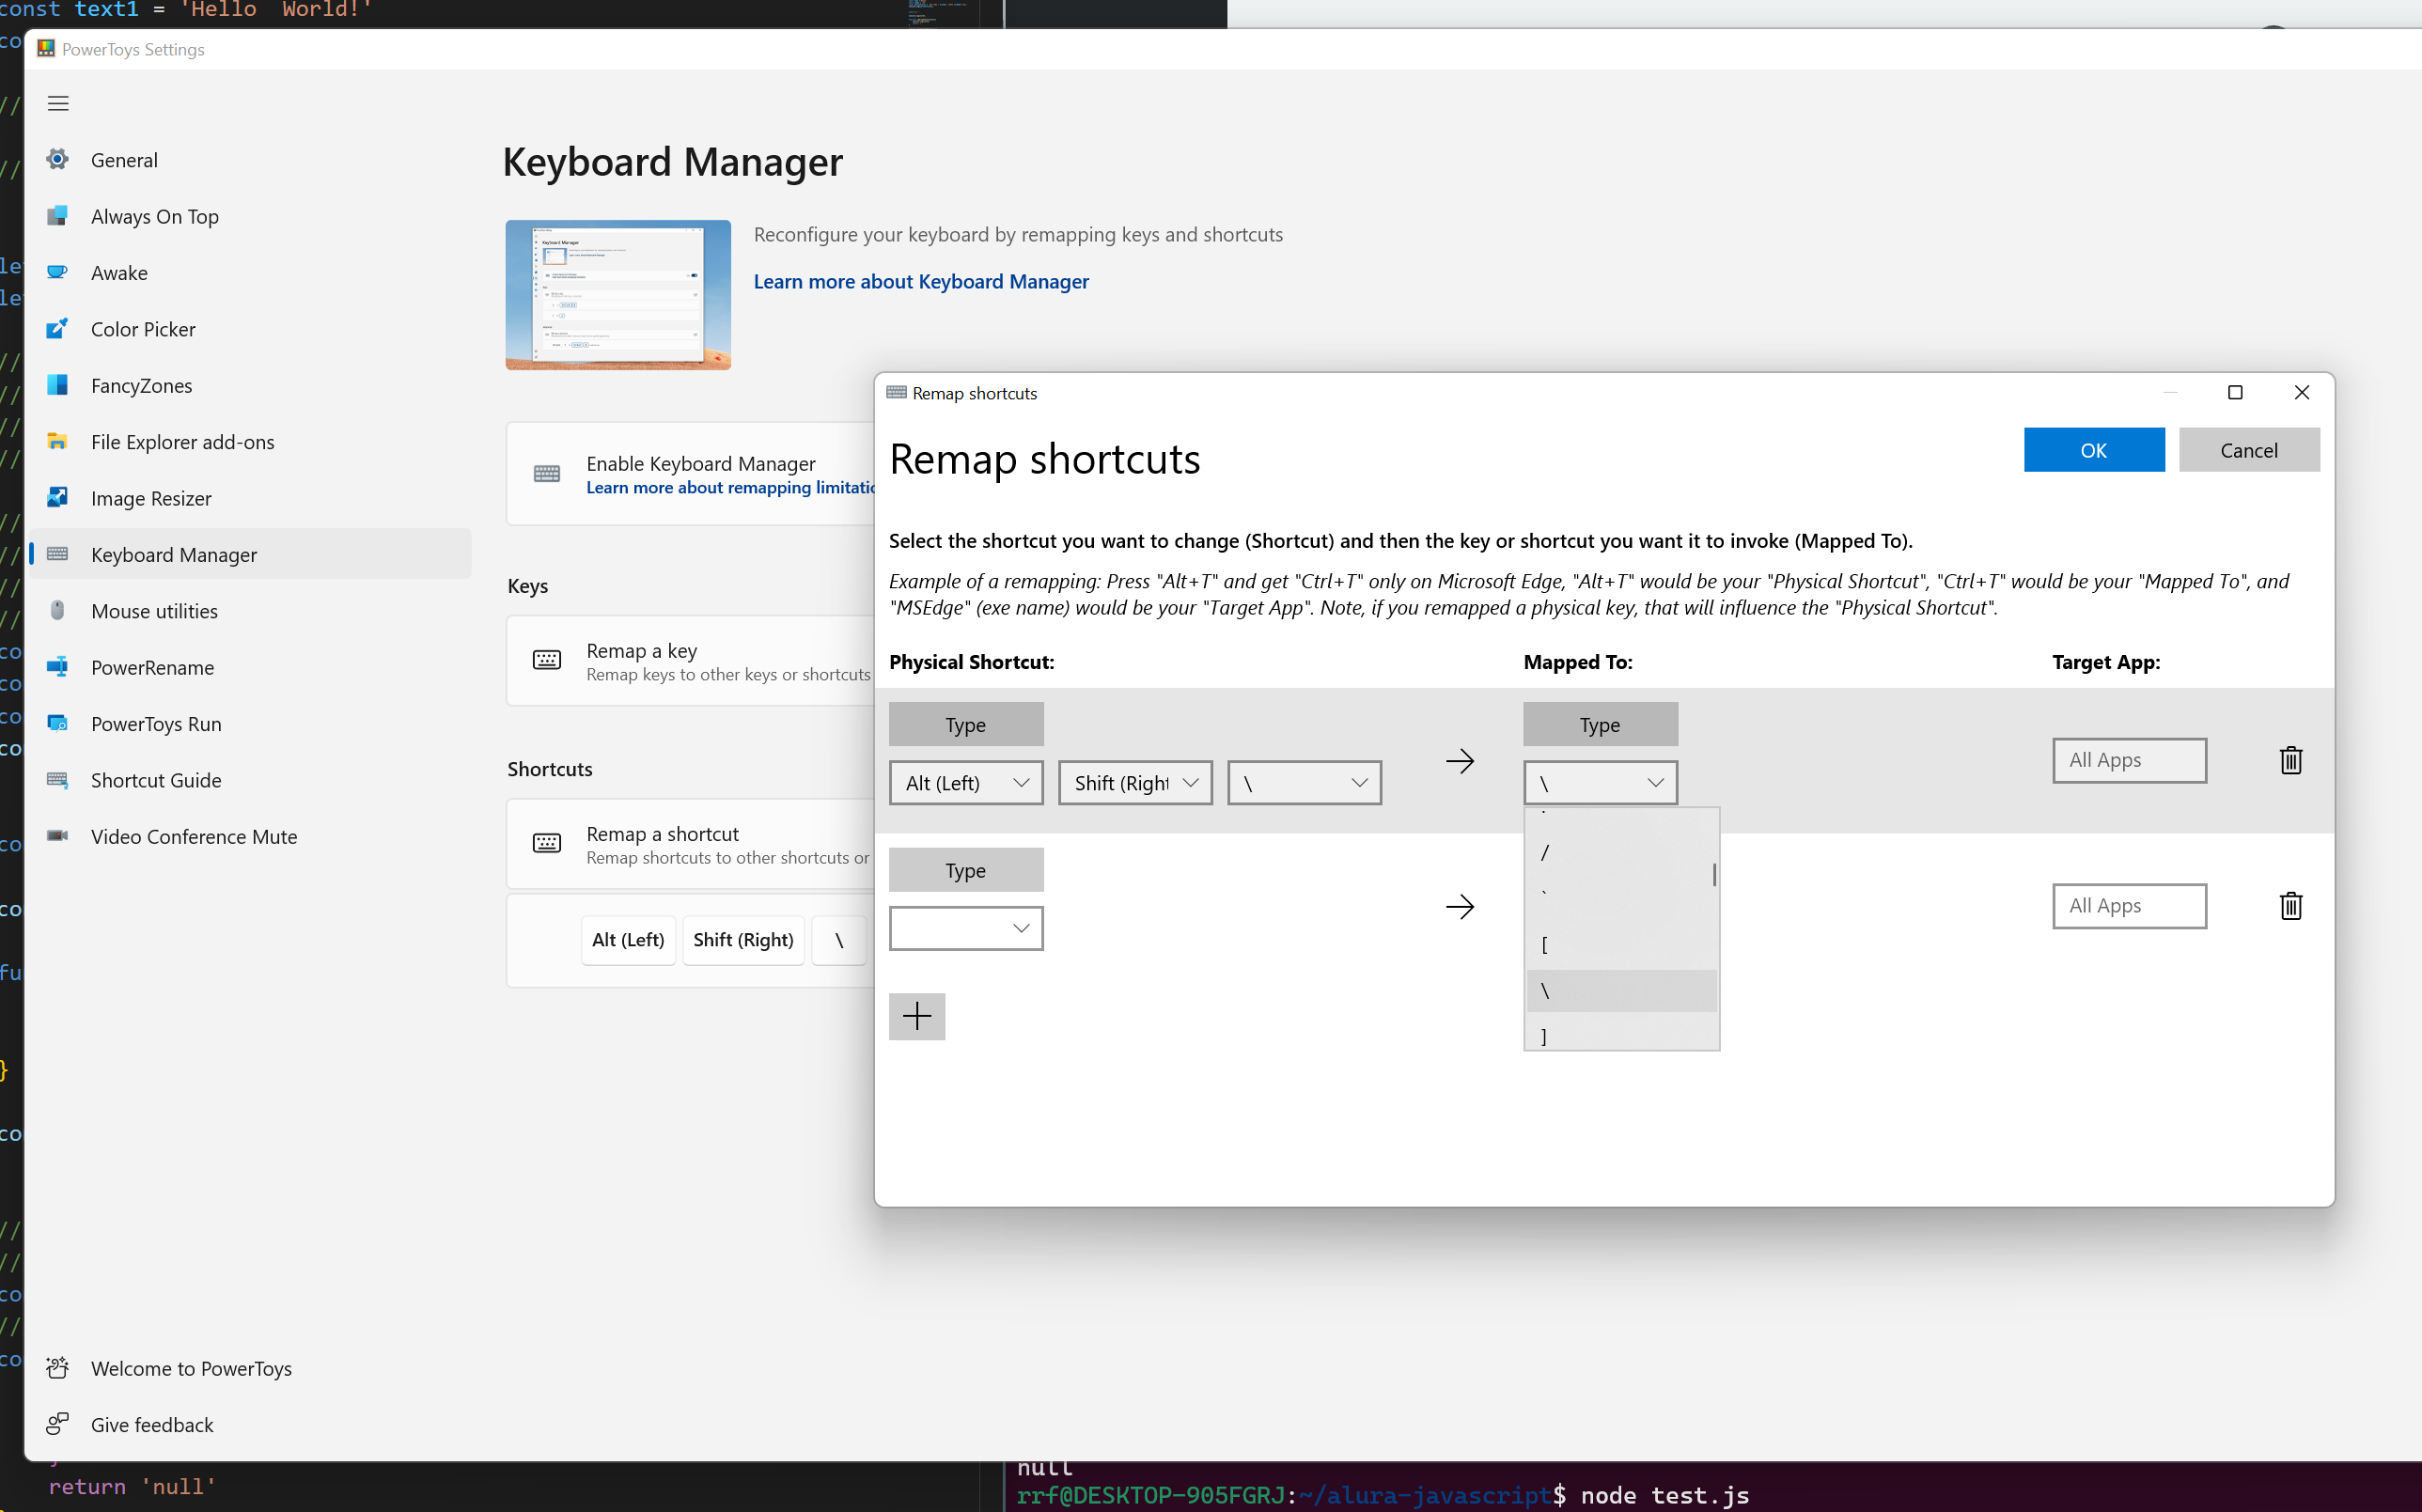Click the All Apps Target App field

click(x=2128, y=760)
